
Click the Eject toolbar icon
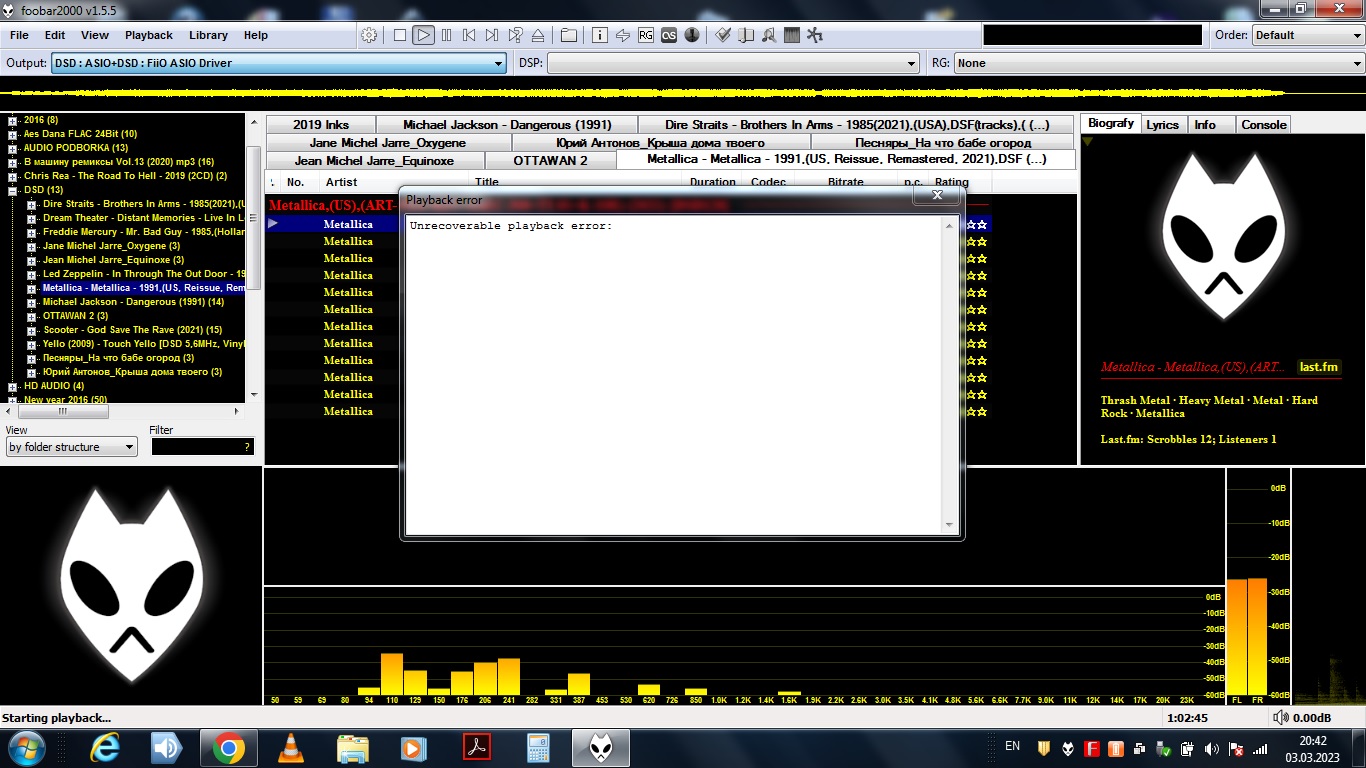point(538,35)
